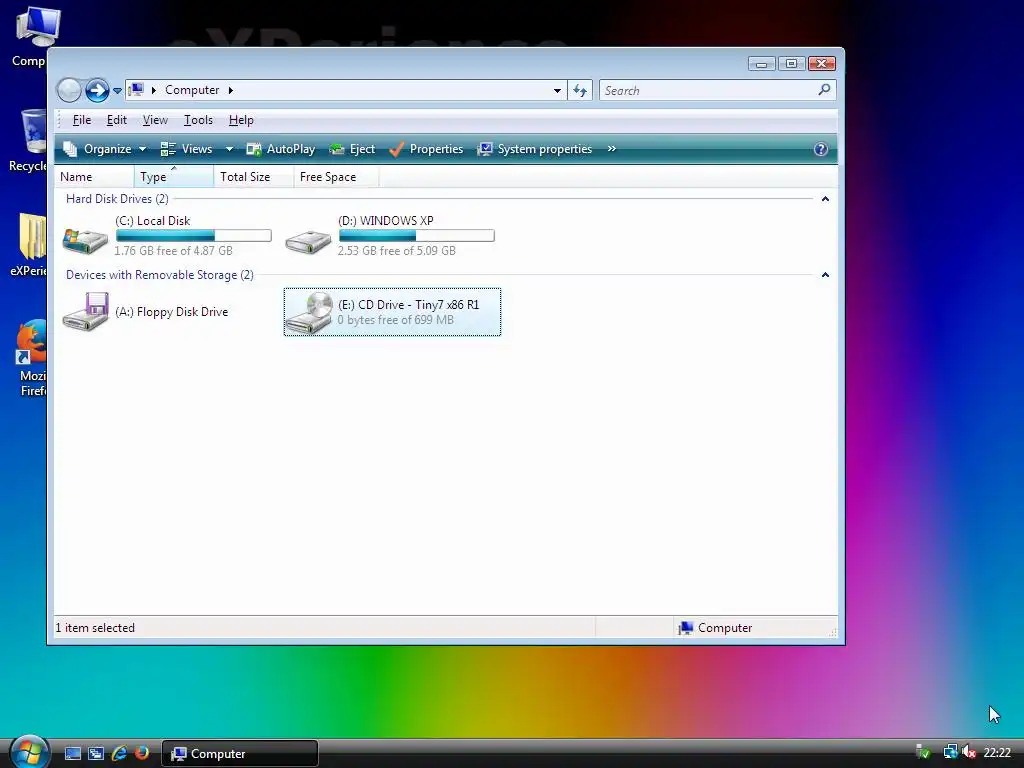Click Show Desktop quick launch icon
Viewport: 1024px width, 768px height.
coord(72,754)
